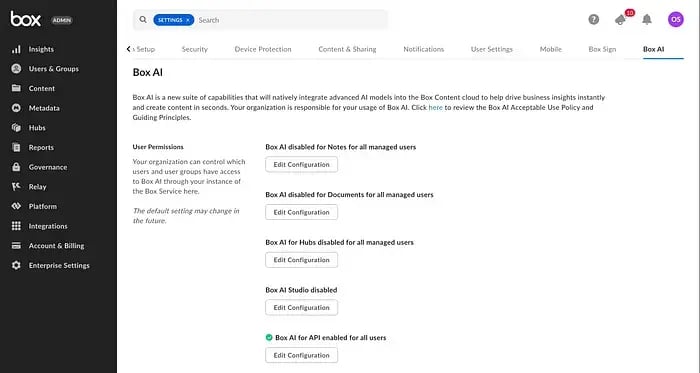Remove the SETTINGS search filter chip
700x373 pixels.
pos(188,20)
